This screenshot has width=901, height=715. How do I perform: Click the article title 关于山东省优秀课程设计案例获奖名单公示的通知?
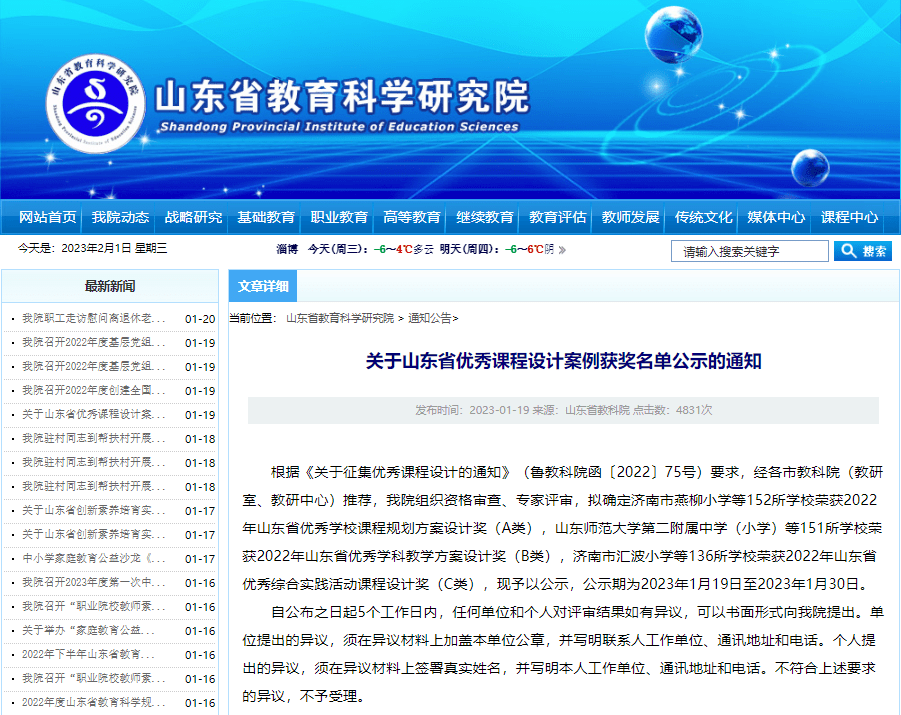564,361
